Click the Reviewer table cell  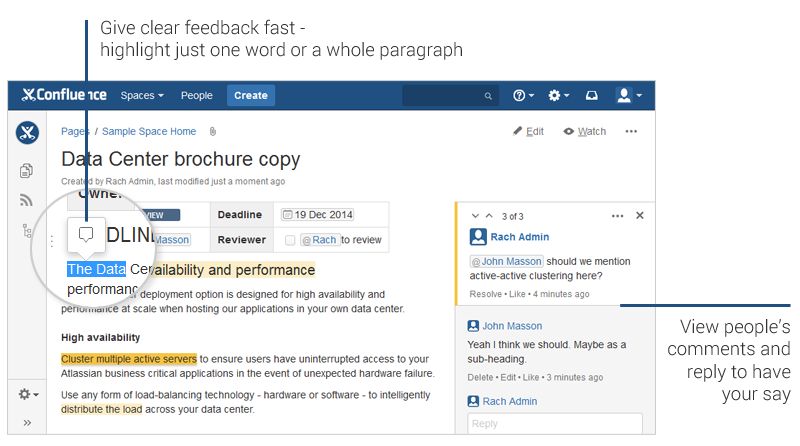click(242, 240)
